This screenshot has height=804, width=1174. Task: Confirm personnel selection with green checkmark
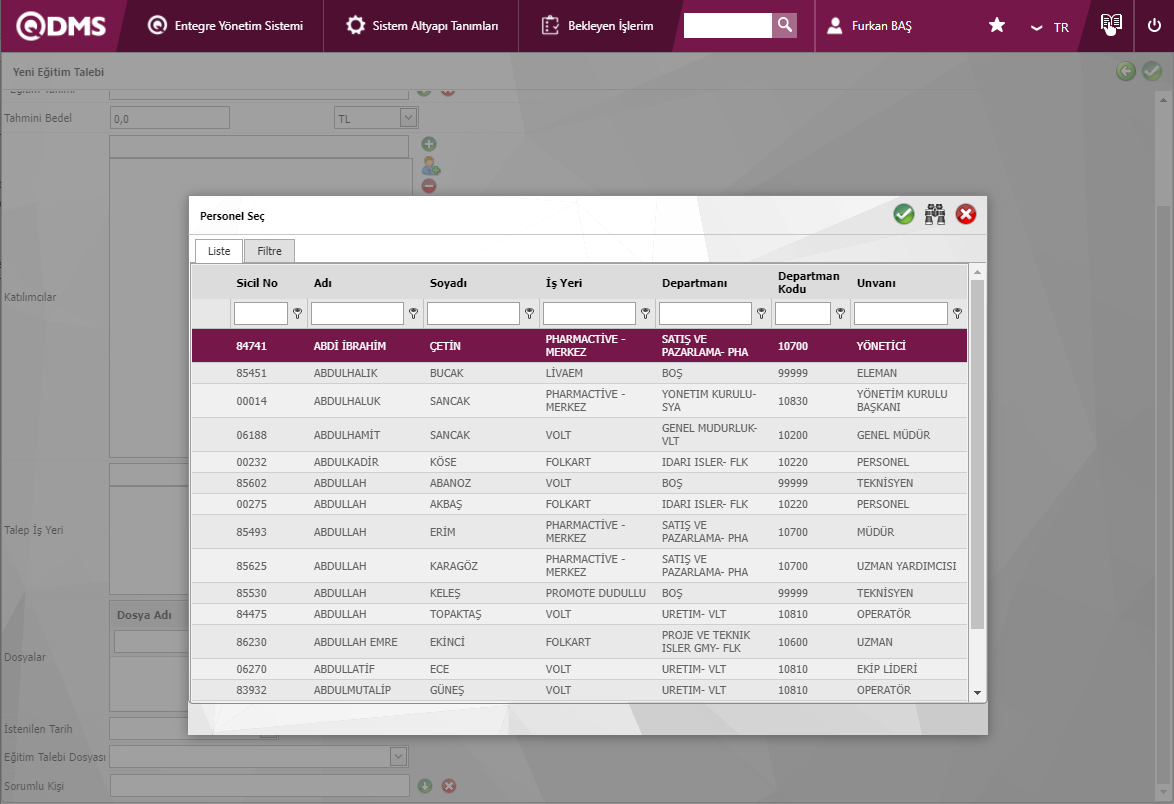coord(904,214)
